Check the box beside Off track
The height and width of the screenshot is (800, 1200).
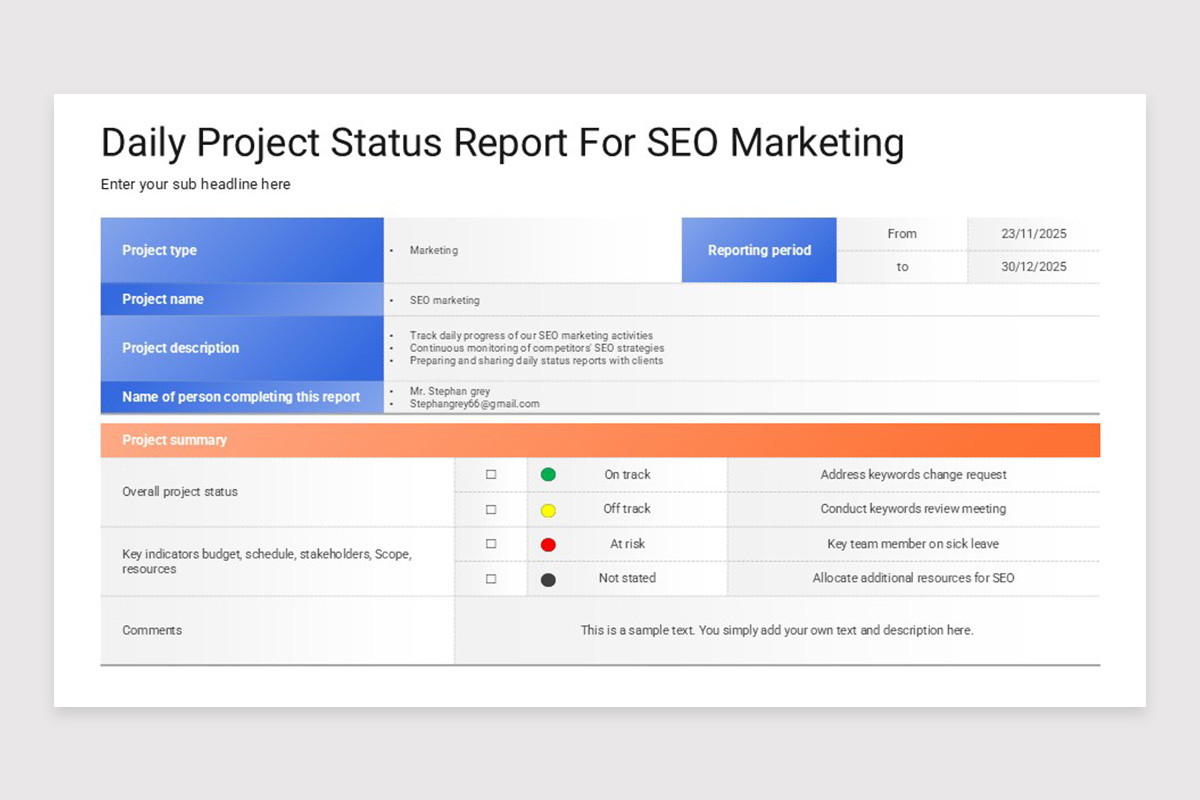point(490,509)
